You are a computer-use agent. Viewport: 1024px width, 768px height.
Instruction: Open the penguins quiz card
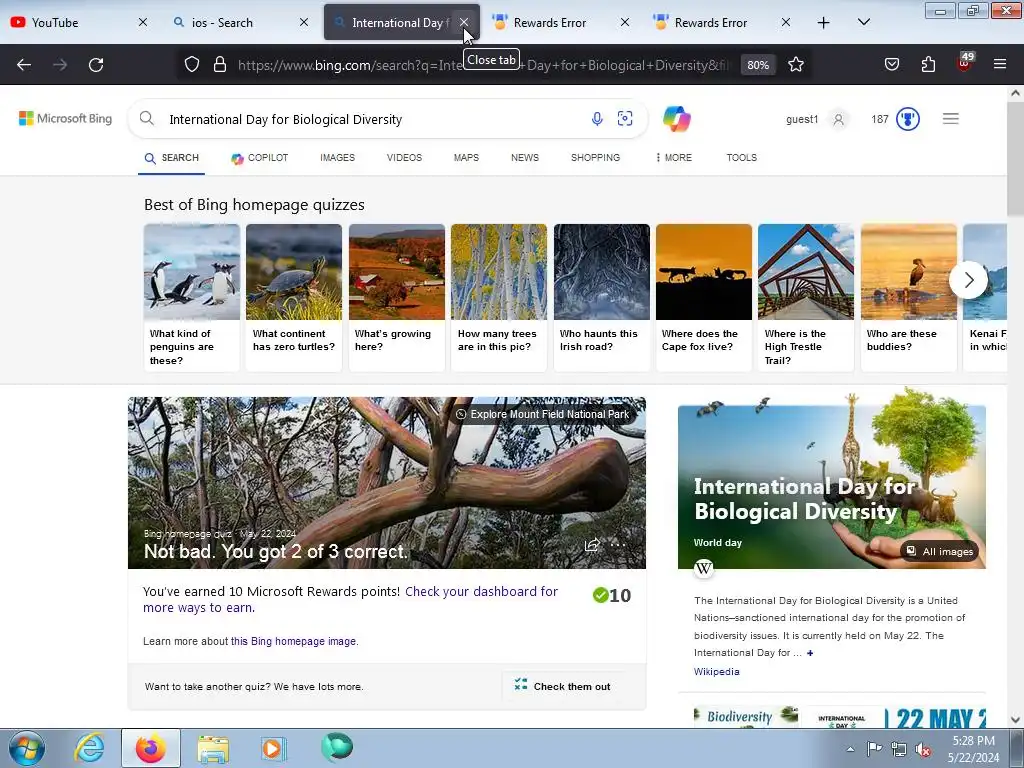pyautogui.click(x=191, y=297)
